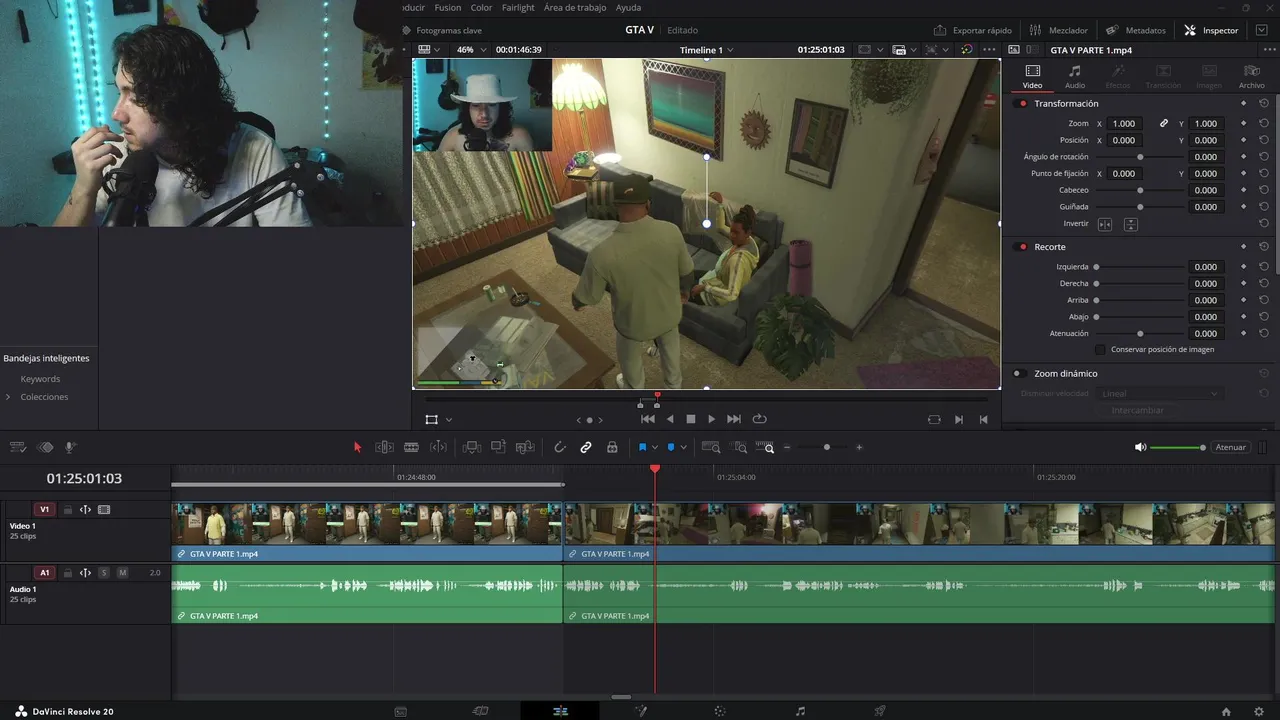Jump to first frame button
This screenshot has width=1280, height=720.
(x=648, y=419)
